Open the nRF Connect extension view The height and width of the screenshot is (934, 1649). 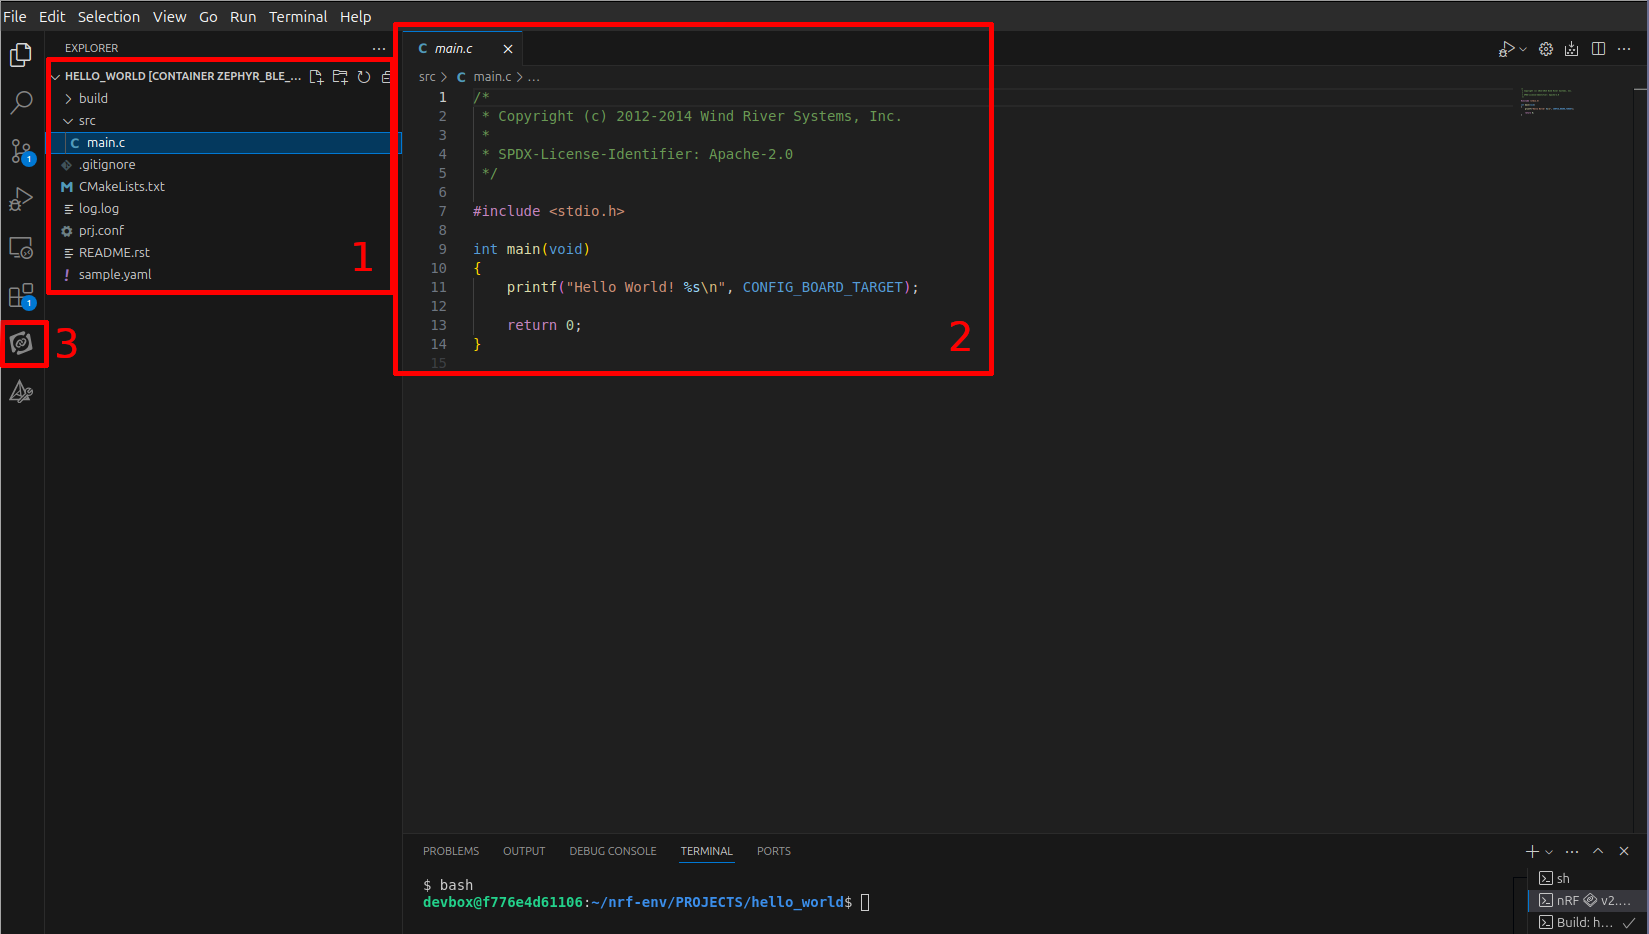tap(21, 343)
